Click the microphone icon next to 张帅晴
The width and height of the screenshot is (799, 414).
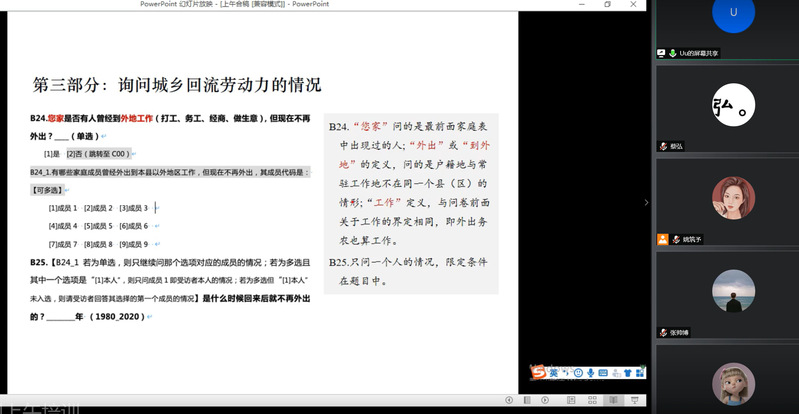pos(662,332)
